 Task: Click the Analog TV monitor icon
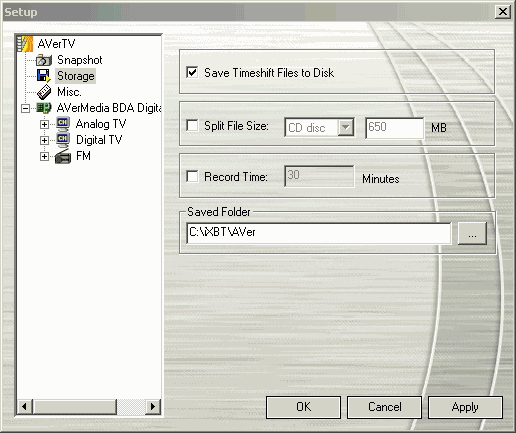pos(63,124)
